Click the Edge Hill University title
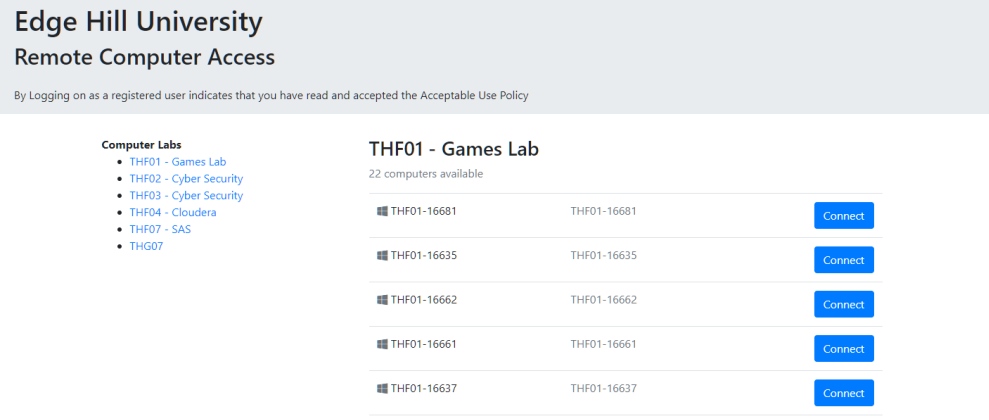Screen dimensions: 989x420 pos(138,22)
